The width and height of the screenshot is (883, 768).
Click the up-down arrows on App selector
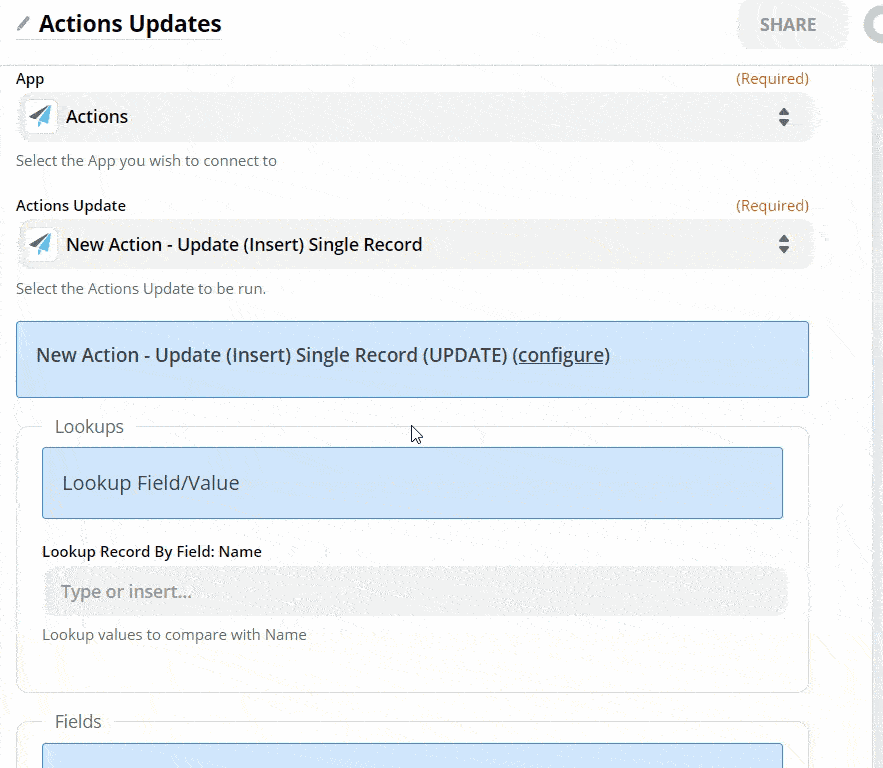click(784, 117)
